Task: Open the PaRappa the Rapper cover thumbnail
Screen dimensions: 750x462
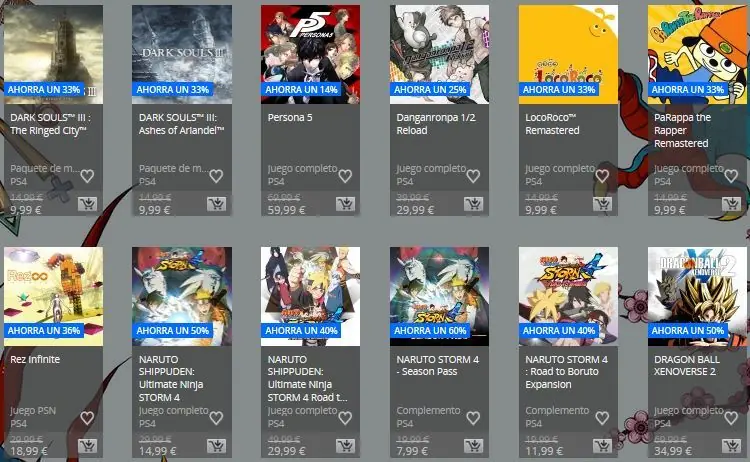Action: tap(697, 54)
